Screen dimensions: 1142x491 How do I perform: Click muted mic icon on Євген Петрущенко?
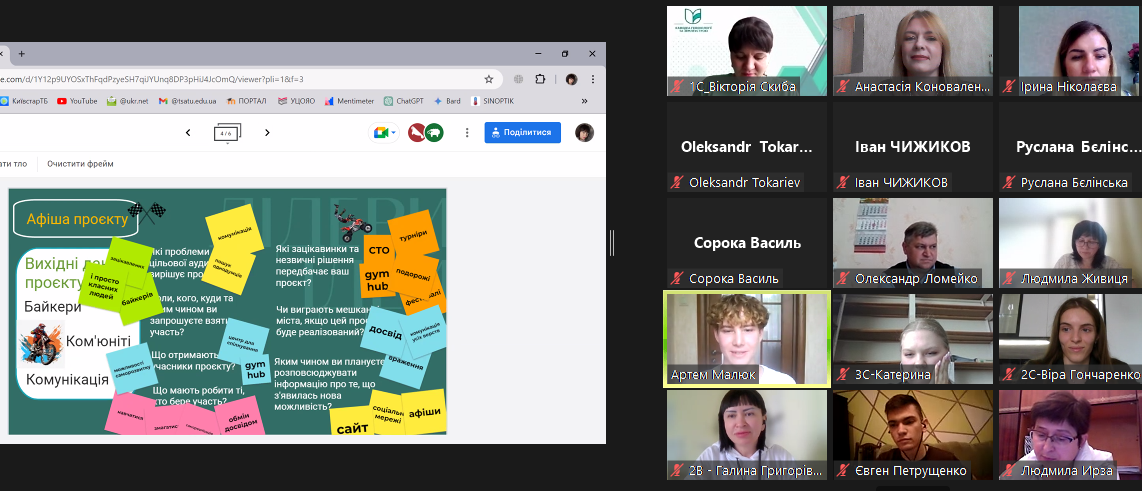pyautogui.click(x=843, y=471)
